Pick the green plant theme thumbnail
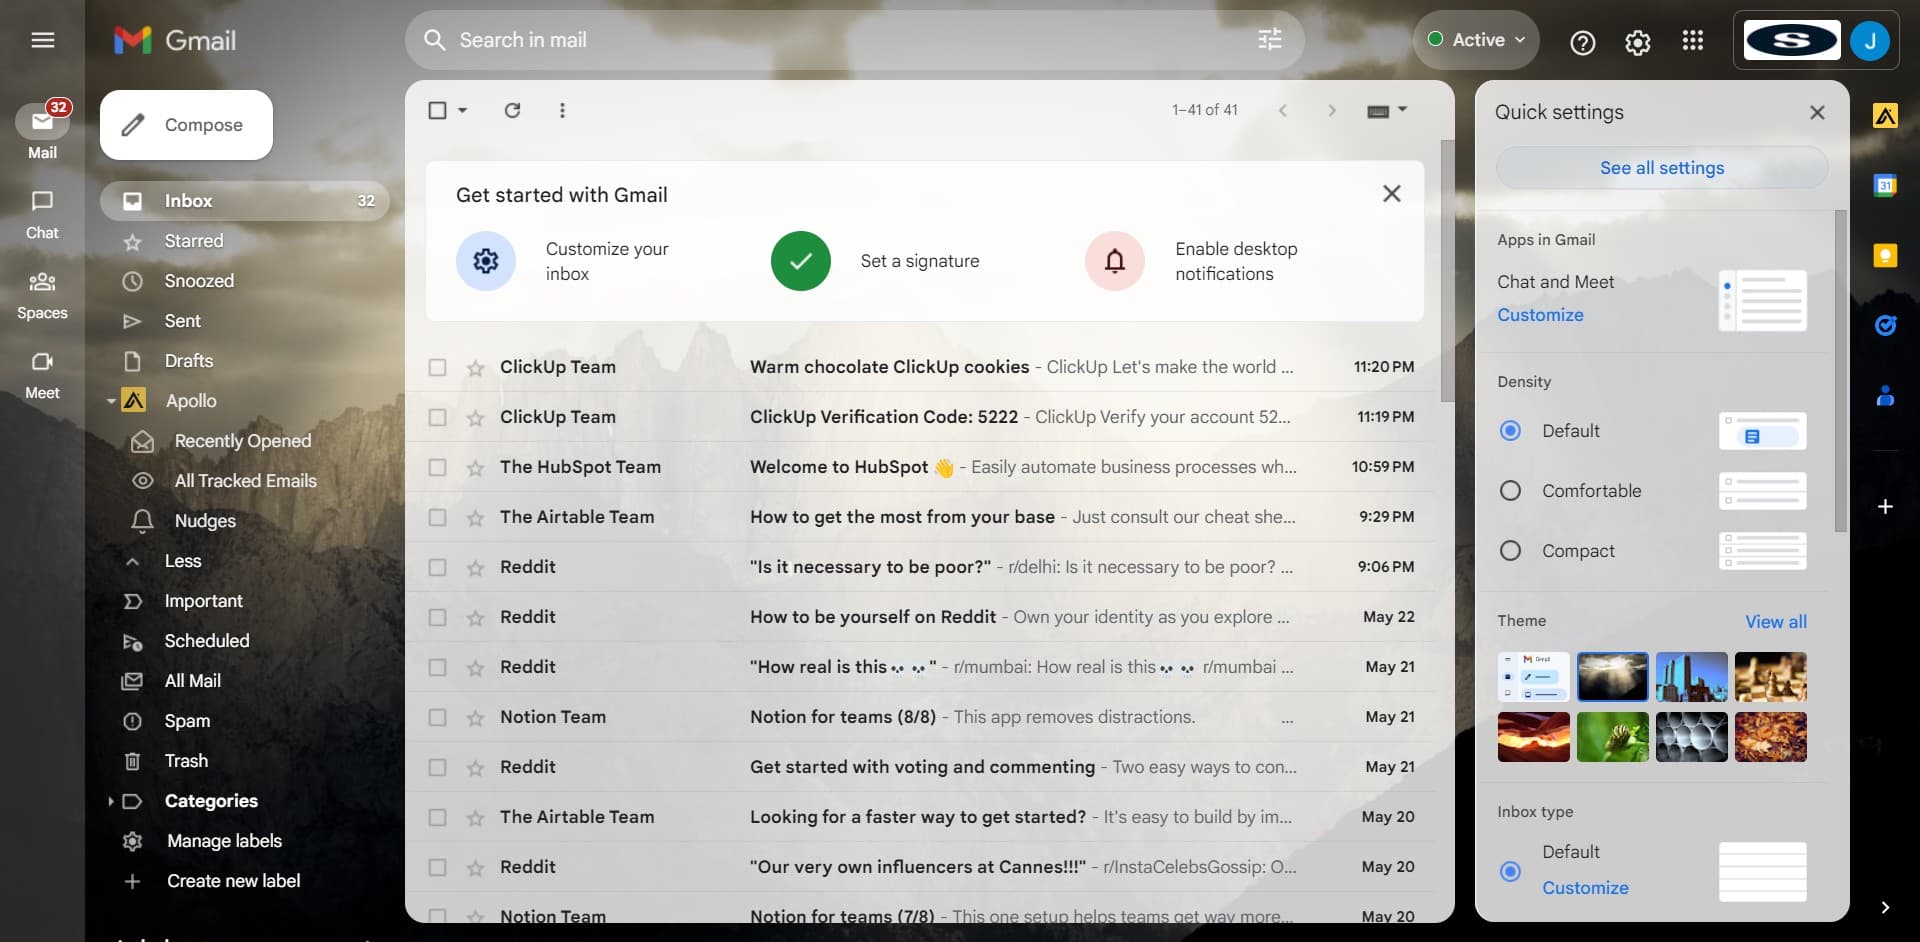The width and height of the screenshot is (1920, 942). 1612,737
